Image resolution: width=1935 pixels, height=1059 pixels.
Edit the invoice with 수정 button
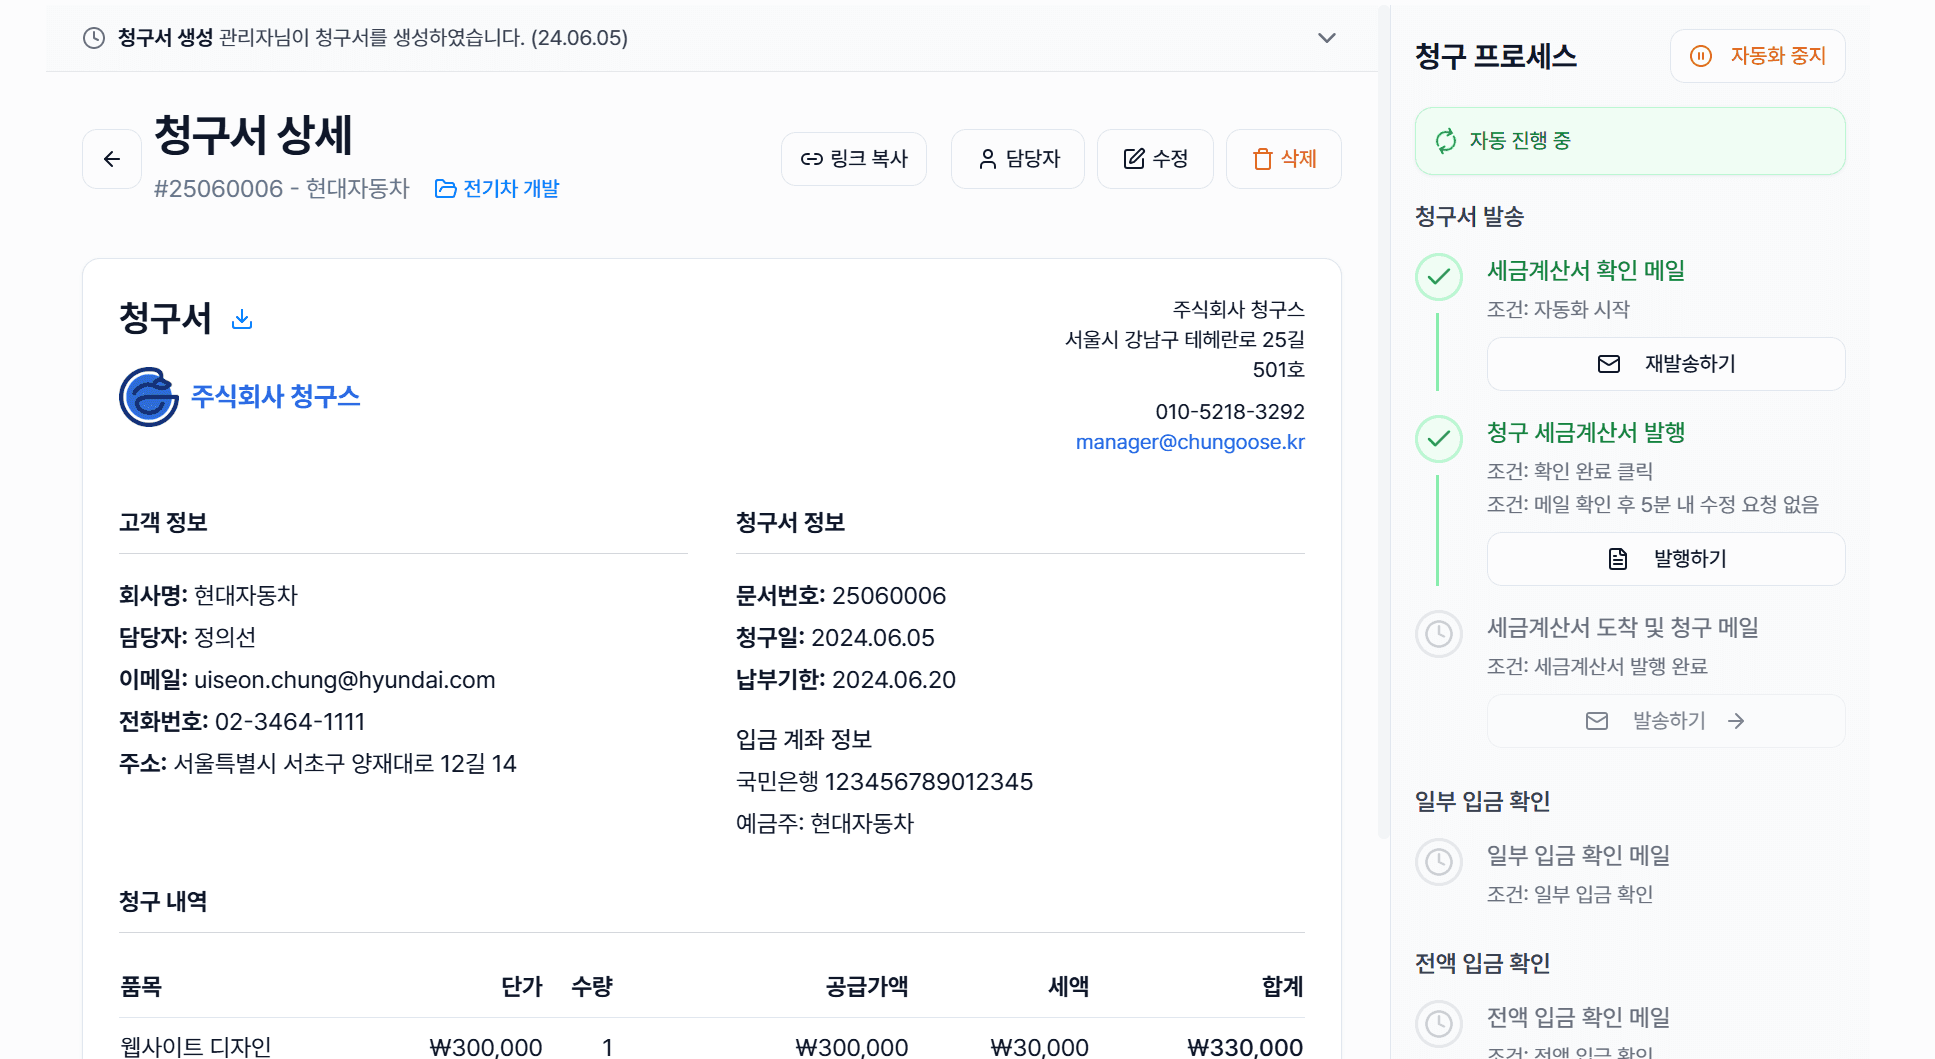coord(1155,159)
